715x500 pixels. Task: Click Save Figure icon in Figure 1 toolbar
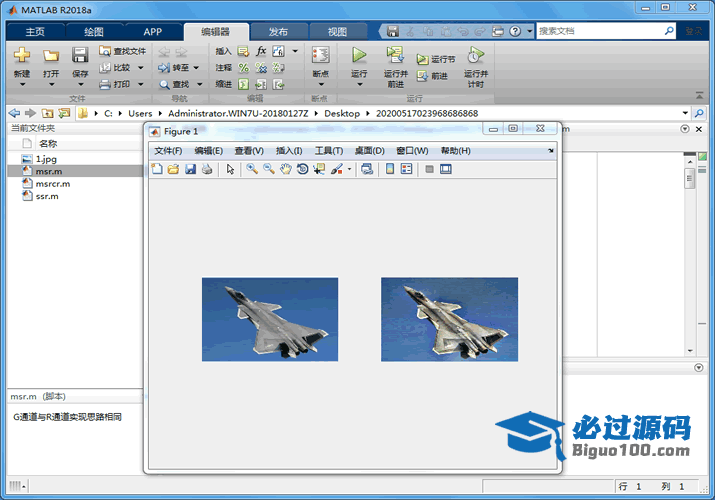[190, 169]
